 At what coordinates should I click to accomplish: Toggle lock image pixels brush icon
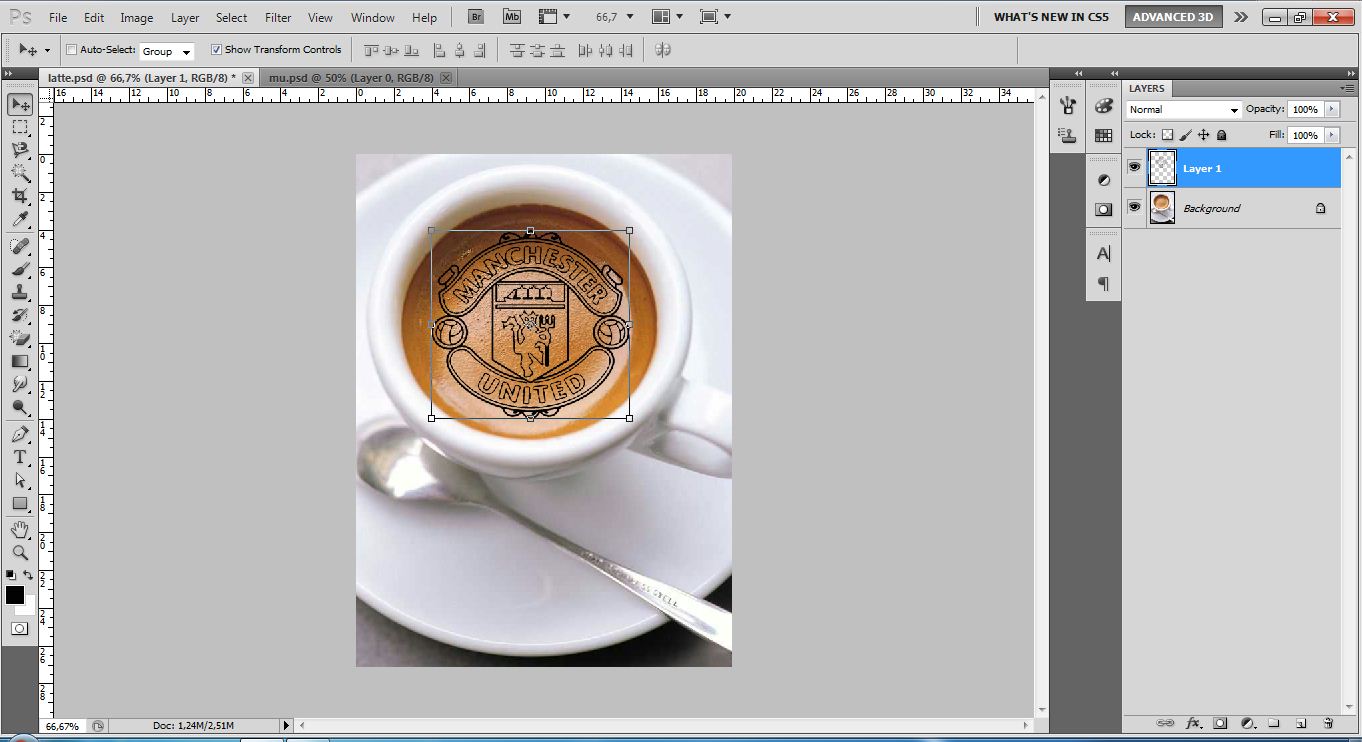(1186, 135)
